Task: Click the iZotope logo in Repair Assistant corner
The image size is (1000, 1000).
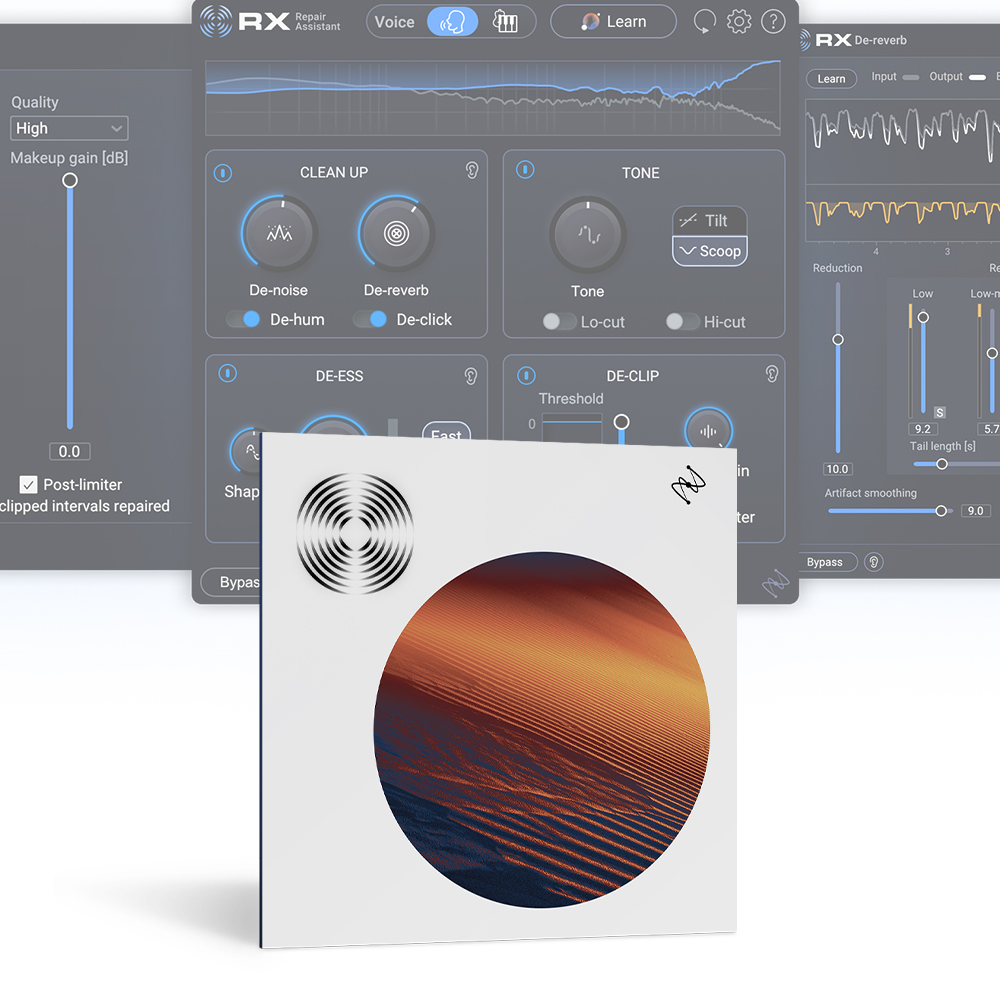Action: 776,582
